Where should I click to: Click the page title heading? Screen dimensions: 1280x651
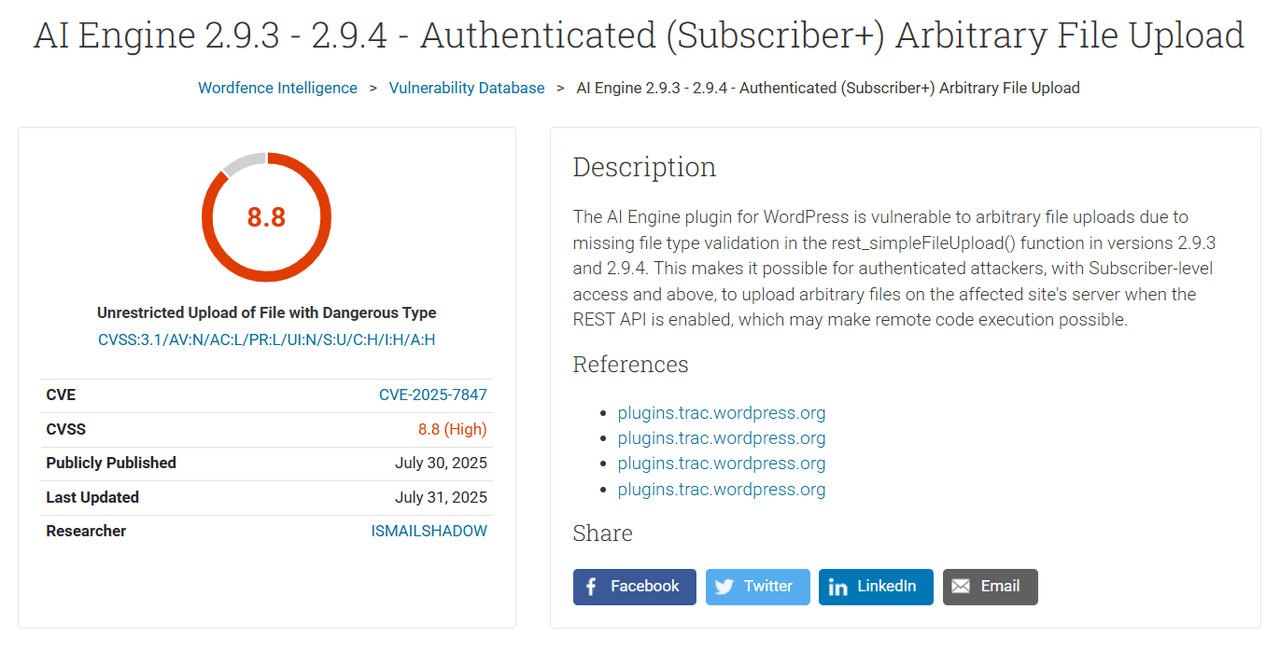click(639, 35)
